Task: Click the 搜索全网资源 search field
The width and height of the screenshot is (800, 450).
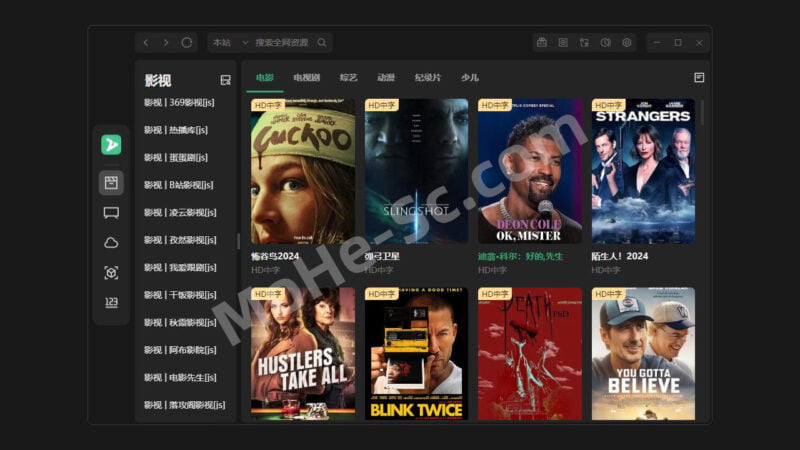Action: tap(282, 43)
